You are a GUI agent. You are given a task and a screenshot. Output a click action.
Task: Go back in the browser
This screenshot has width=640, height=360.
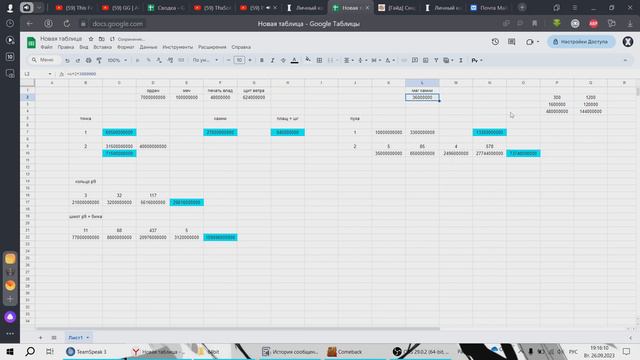pyautogui.click(x=29, y=24)
